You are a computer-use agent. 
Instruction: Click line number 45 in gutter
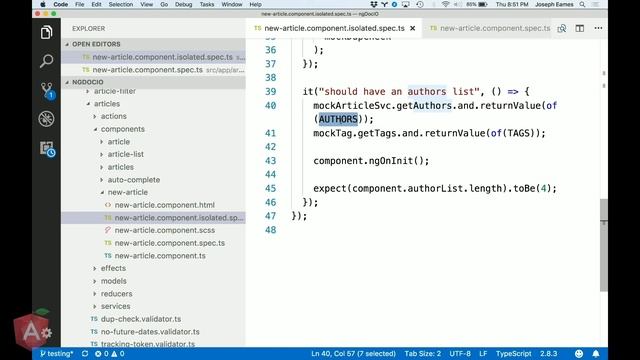[x=271, y=189]
